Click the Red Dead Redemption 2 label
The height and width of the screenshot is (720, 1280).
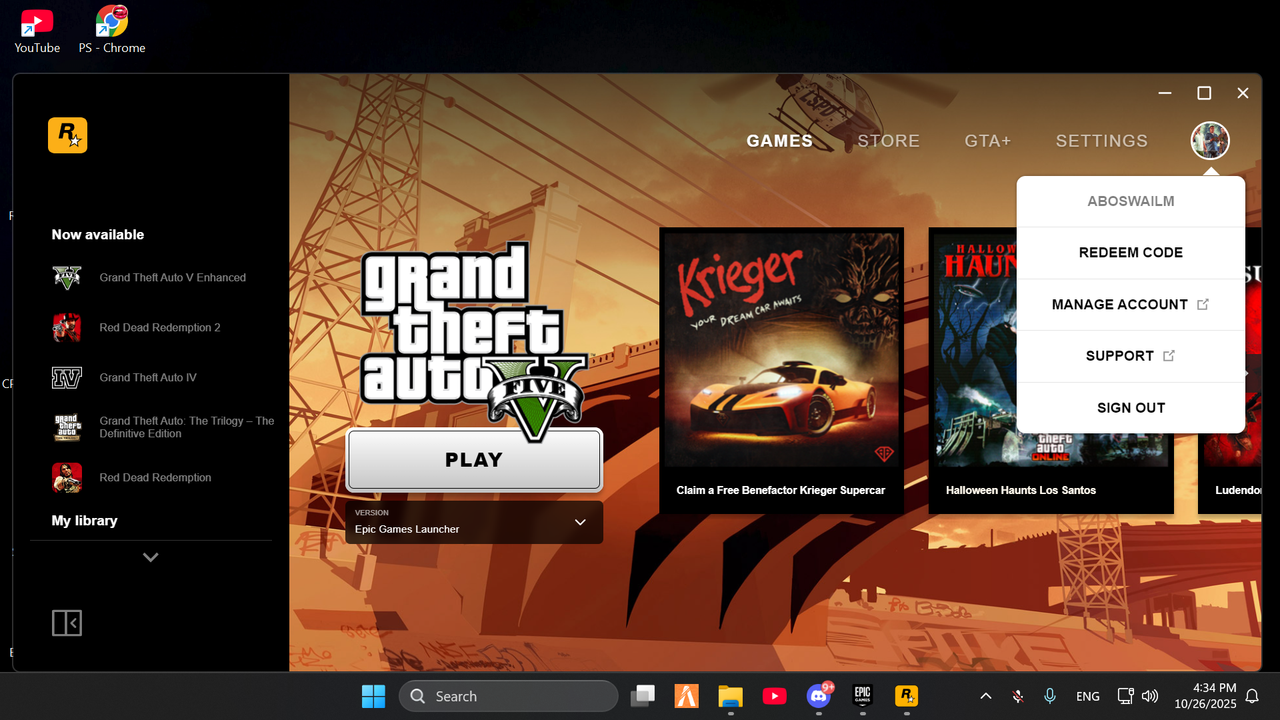[160, 328]
